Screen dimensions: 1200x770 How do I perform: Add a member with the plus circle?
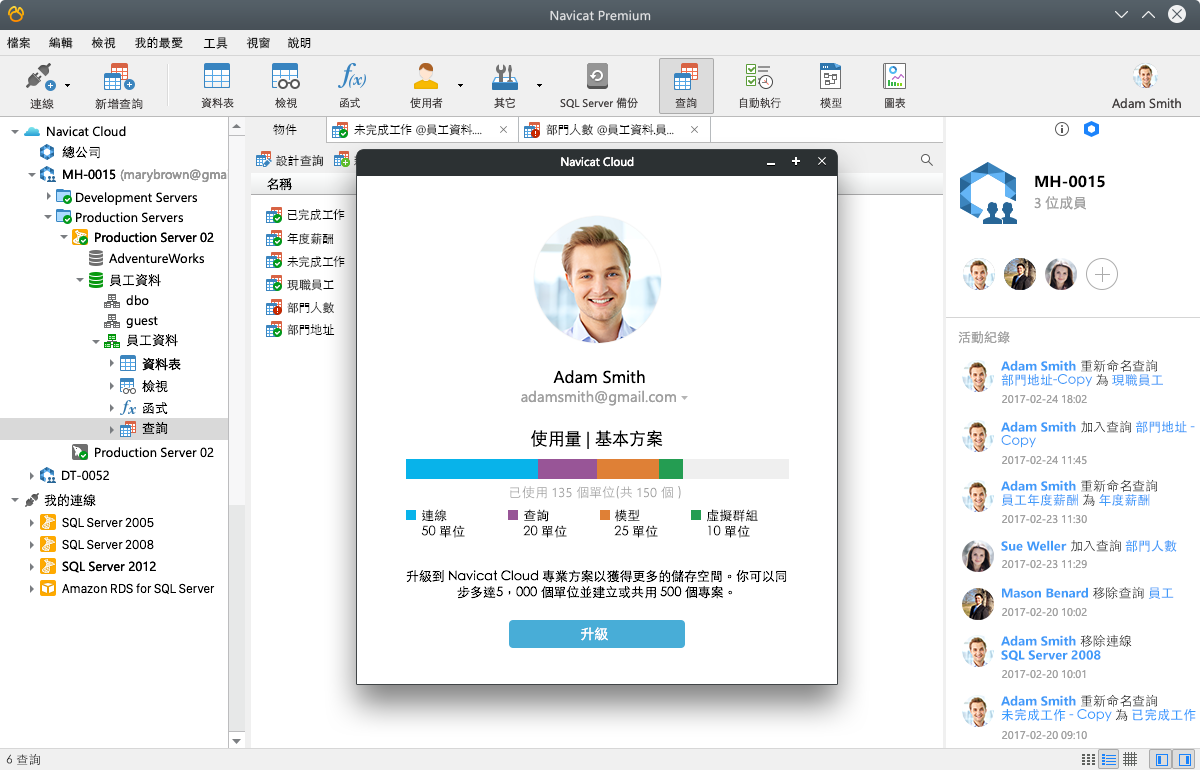click(1102, 274)
